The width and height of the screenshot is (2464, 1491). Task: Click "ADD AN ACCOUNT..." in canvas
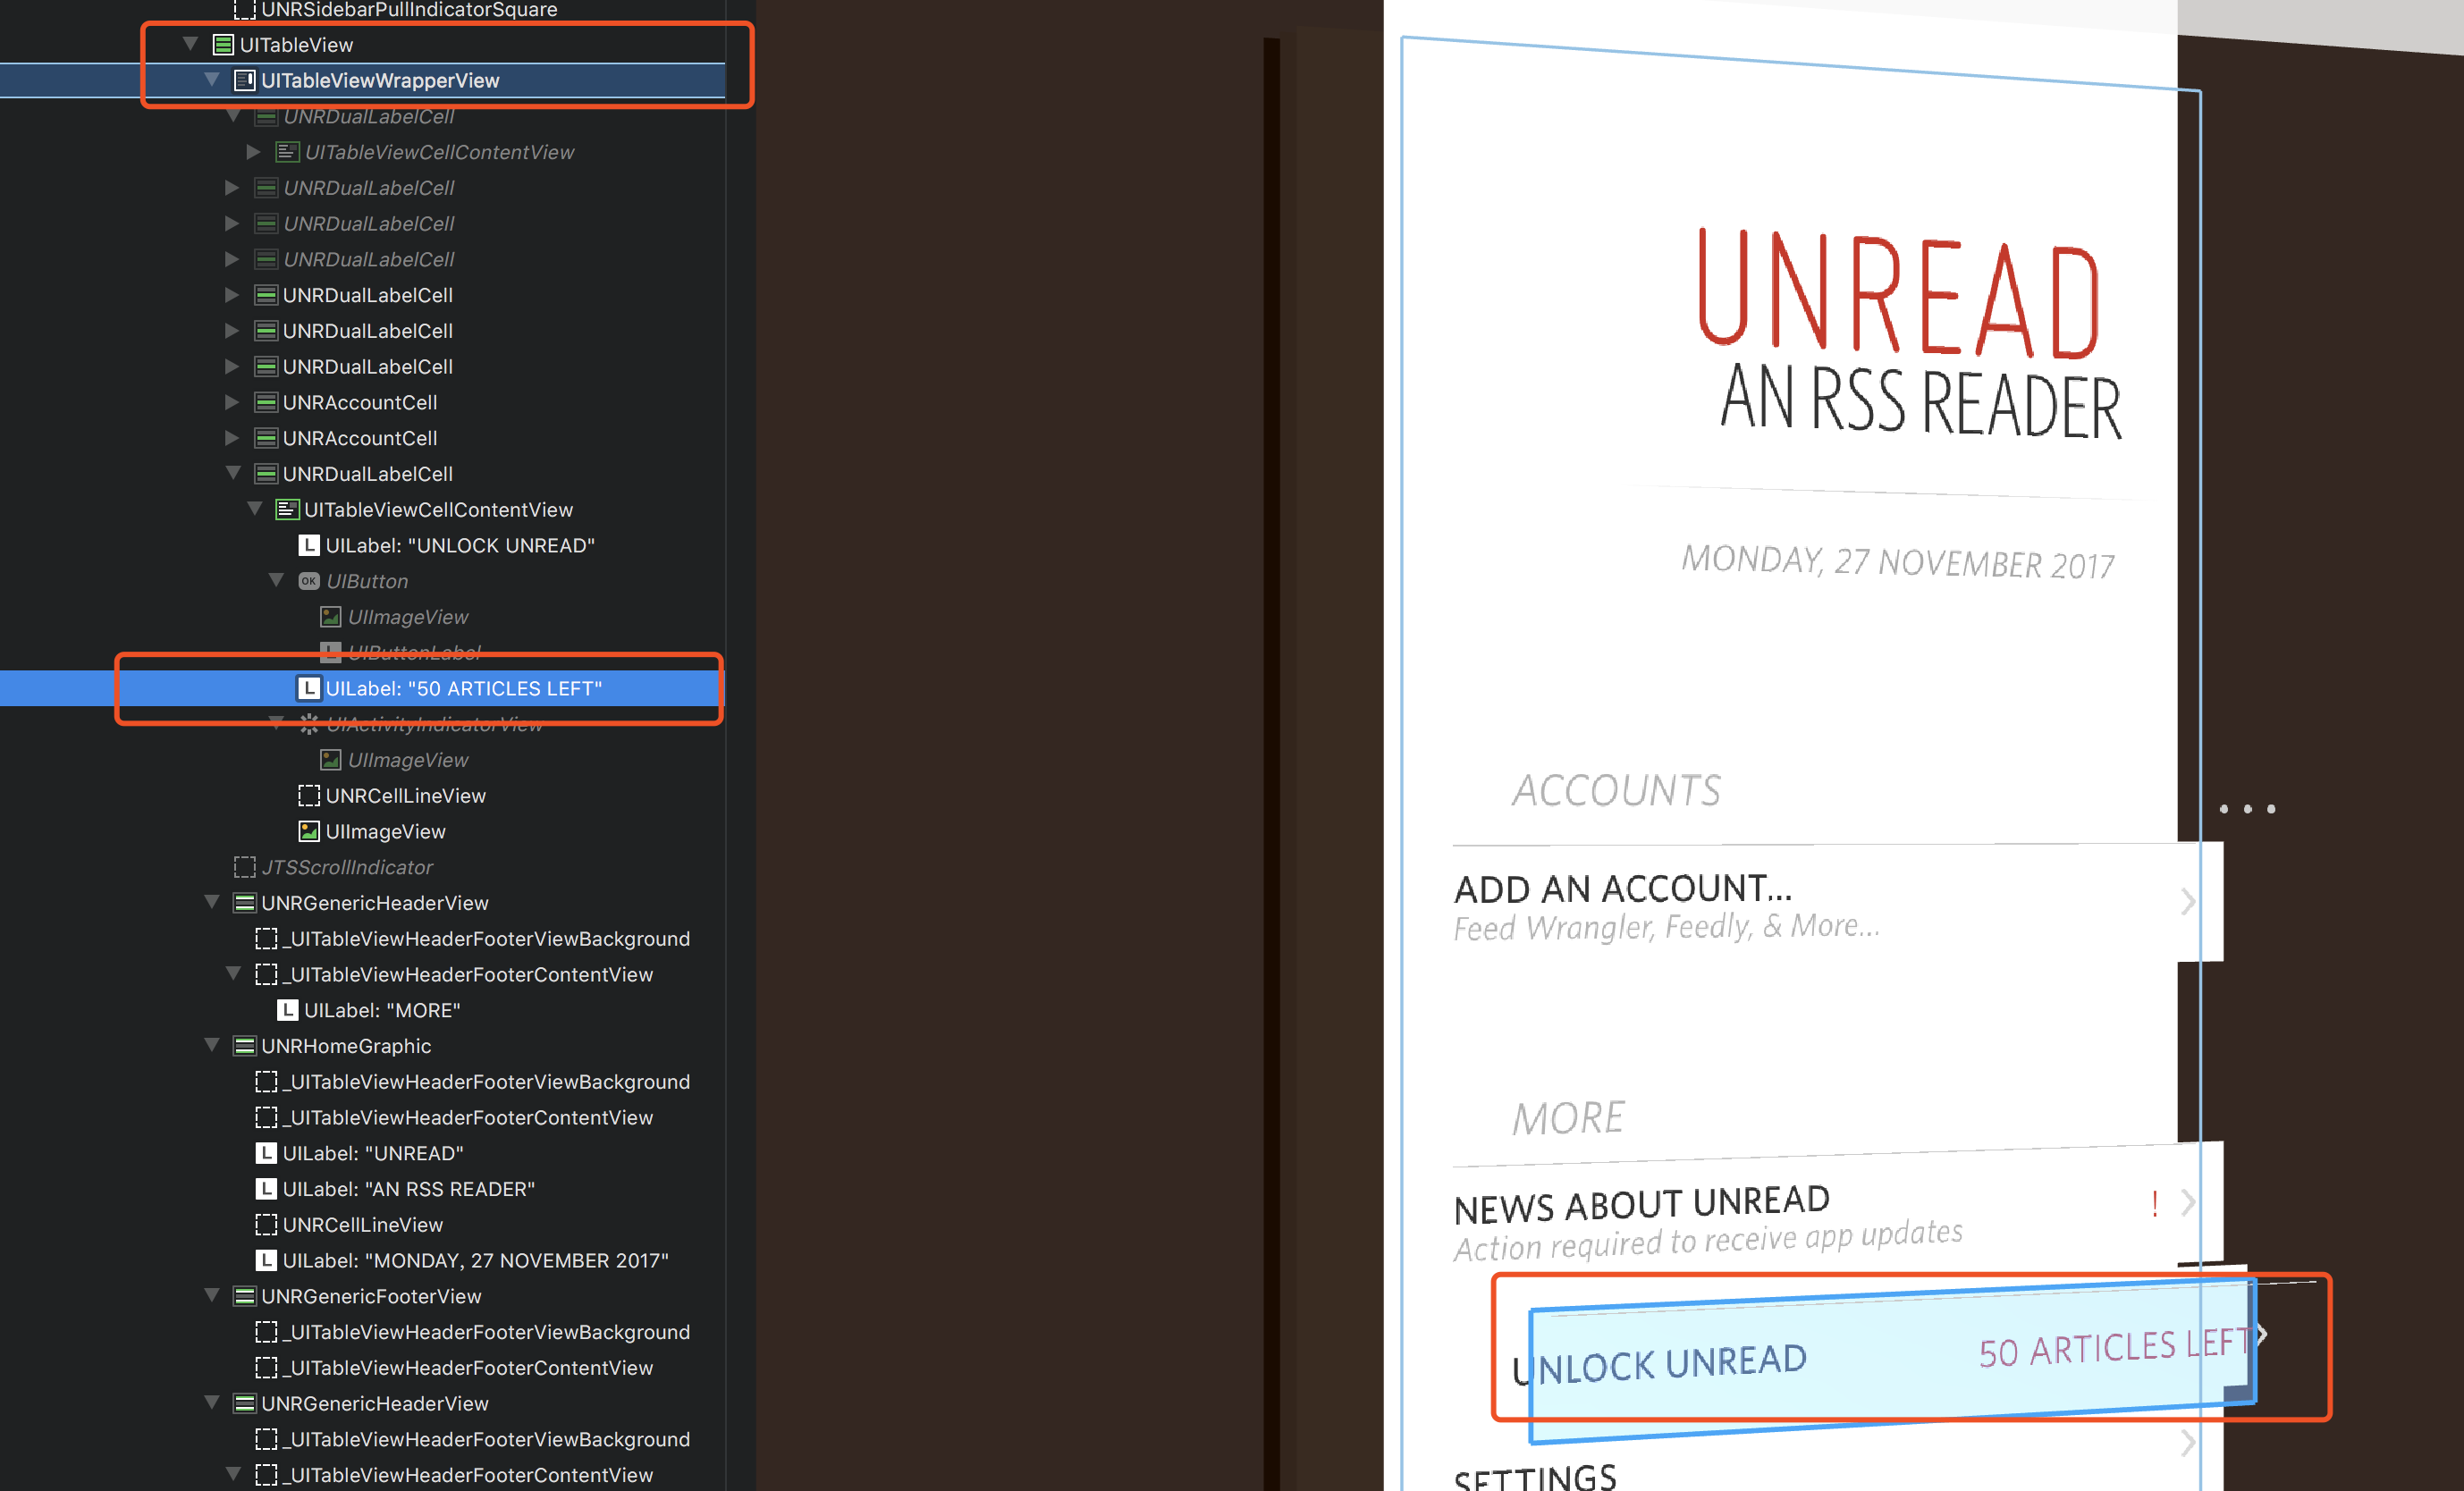point(1622,889)
